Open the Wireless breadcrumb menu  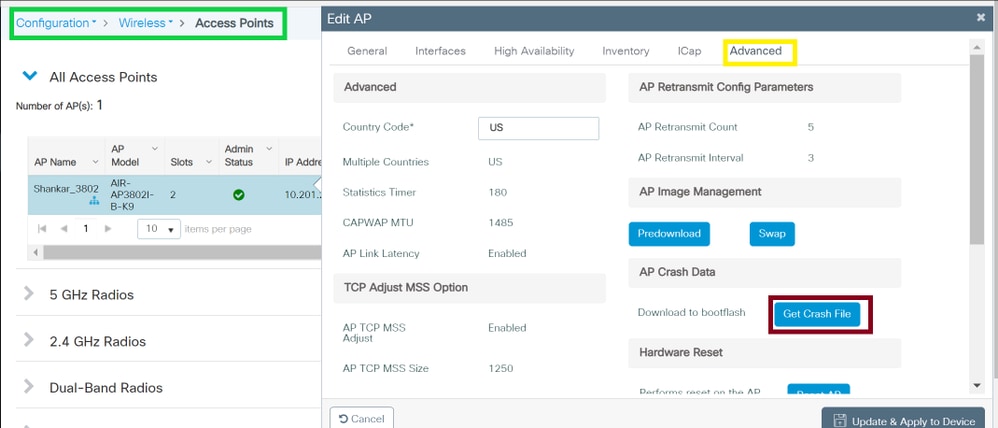(x=146, y=23)
